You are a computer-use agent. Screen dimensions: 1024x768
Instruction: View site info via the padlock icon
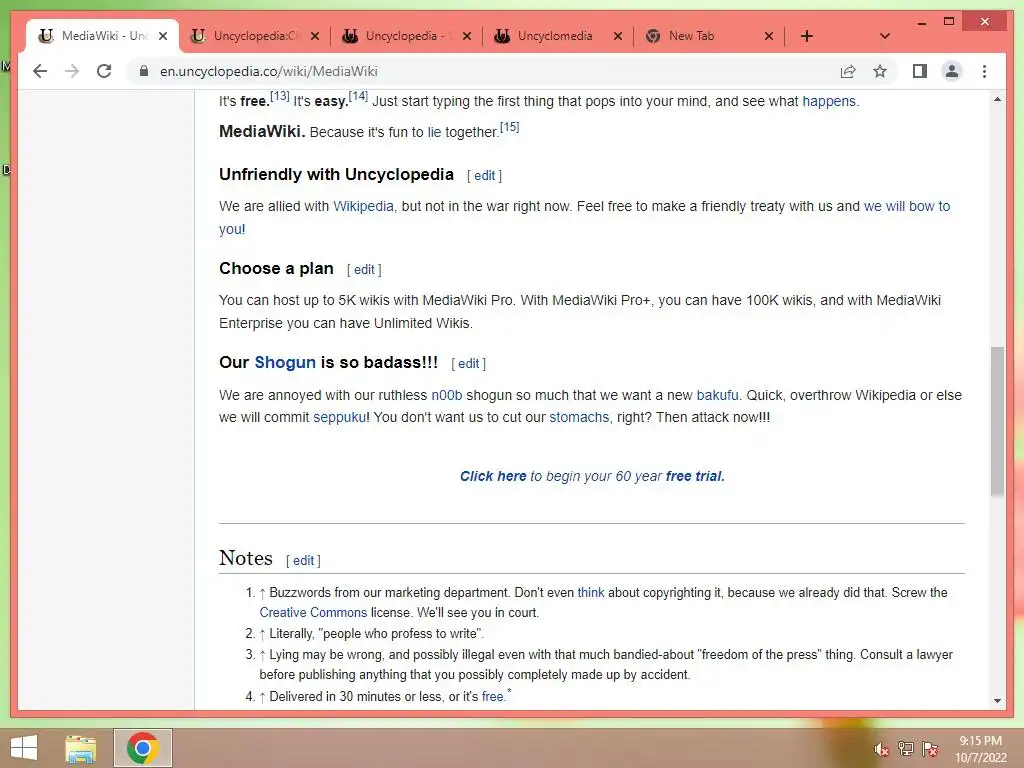144,71
